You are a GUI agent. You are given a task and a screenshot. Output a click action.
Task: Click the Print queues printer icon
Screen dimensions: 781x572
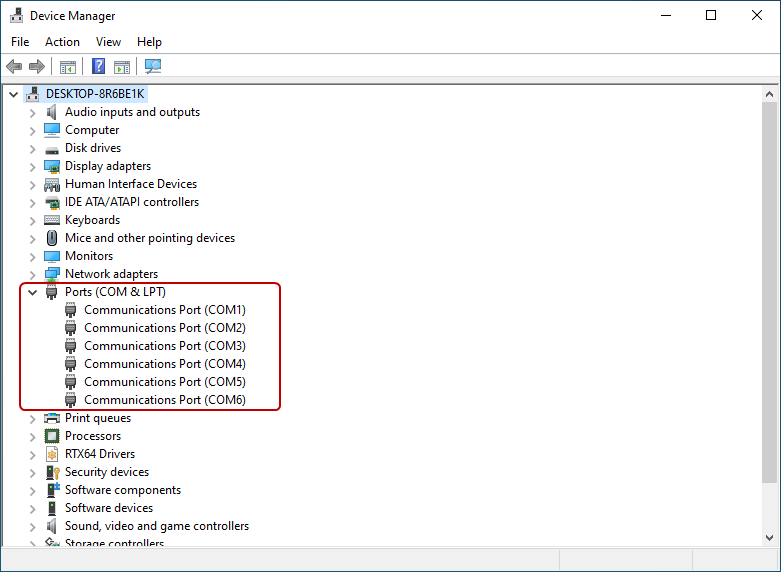(x=52, y=418)
